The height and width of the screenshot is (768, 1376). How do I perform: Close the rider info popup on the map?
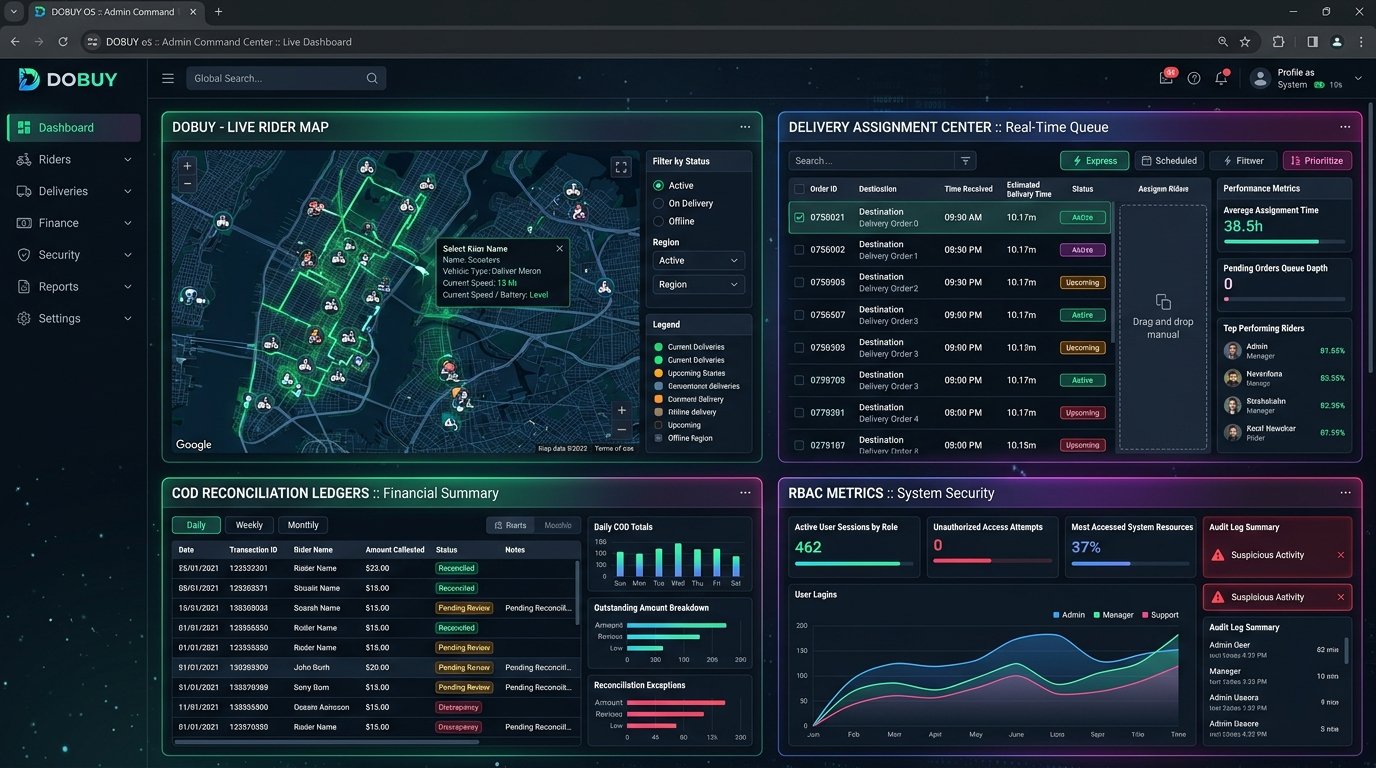pos(559,248)
